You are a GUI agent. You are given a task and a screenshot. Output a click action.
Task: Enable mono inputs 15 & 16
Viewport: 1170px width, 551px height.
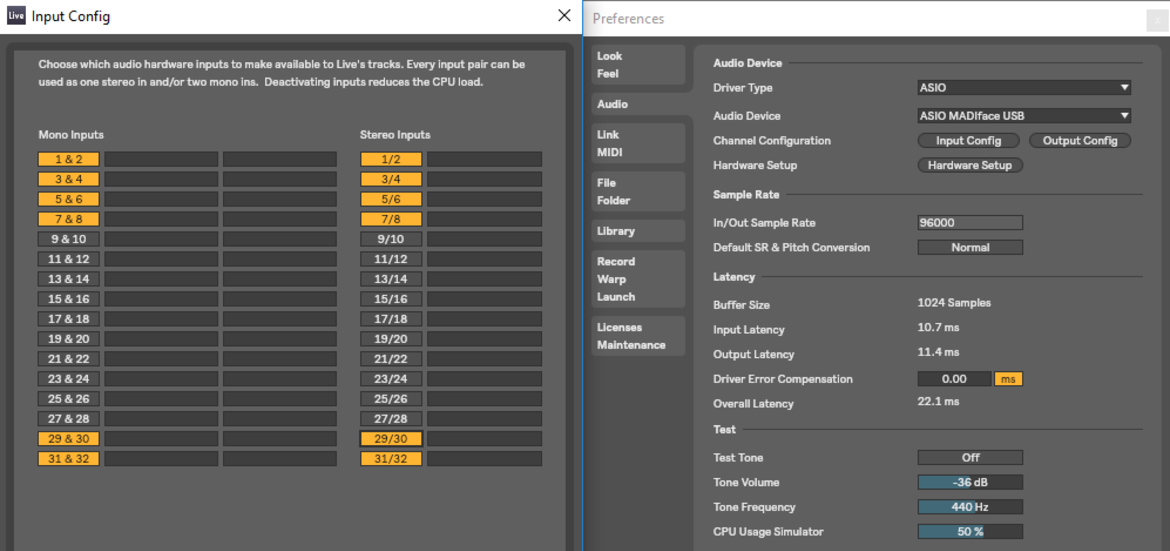pos(69,299)
